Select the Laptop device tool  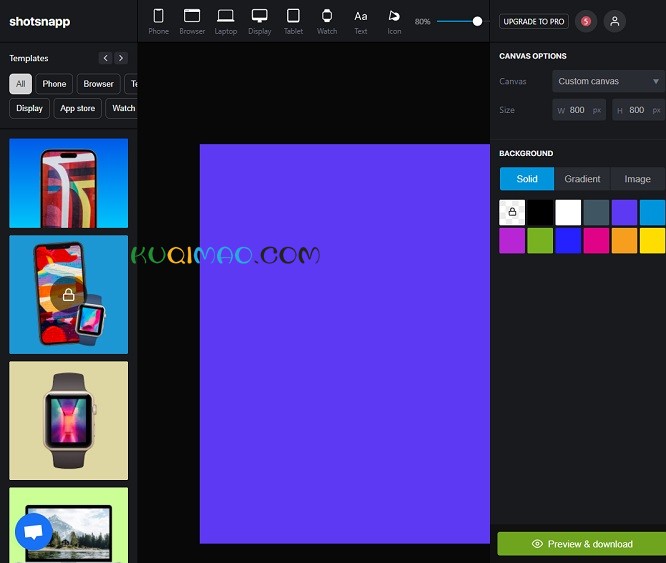(x=226, y=22)
